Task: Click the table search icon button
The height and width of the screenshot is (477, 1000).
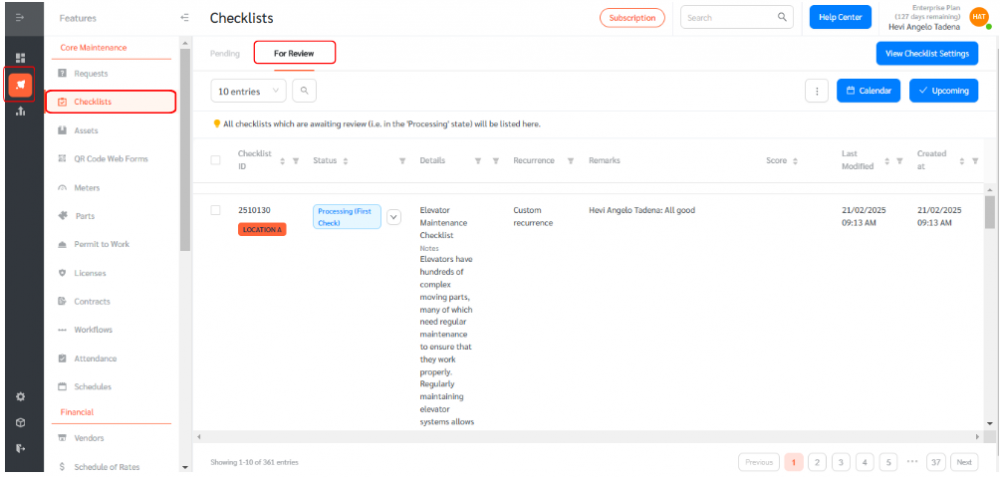Action: pos(304,91)
